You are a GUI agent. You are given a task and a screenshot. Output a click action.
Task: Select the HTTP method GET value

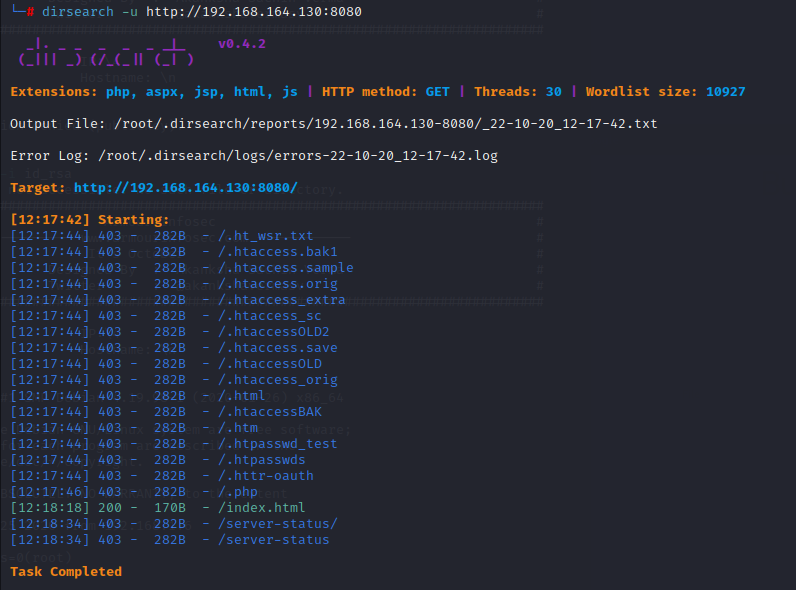tap(437, 91)
